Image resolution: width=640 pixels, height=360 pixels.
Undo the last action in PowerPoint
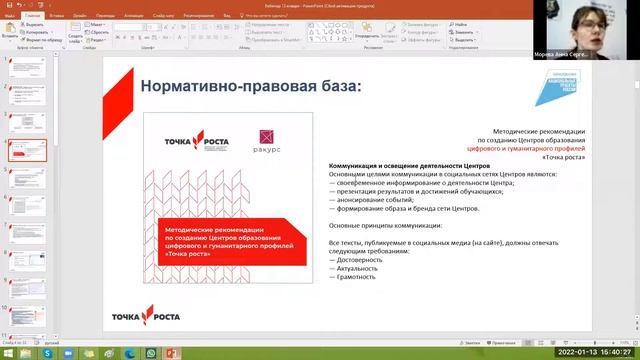point(18,5)
